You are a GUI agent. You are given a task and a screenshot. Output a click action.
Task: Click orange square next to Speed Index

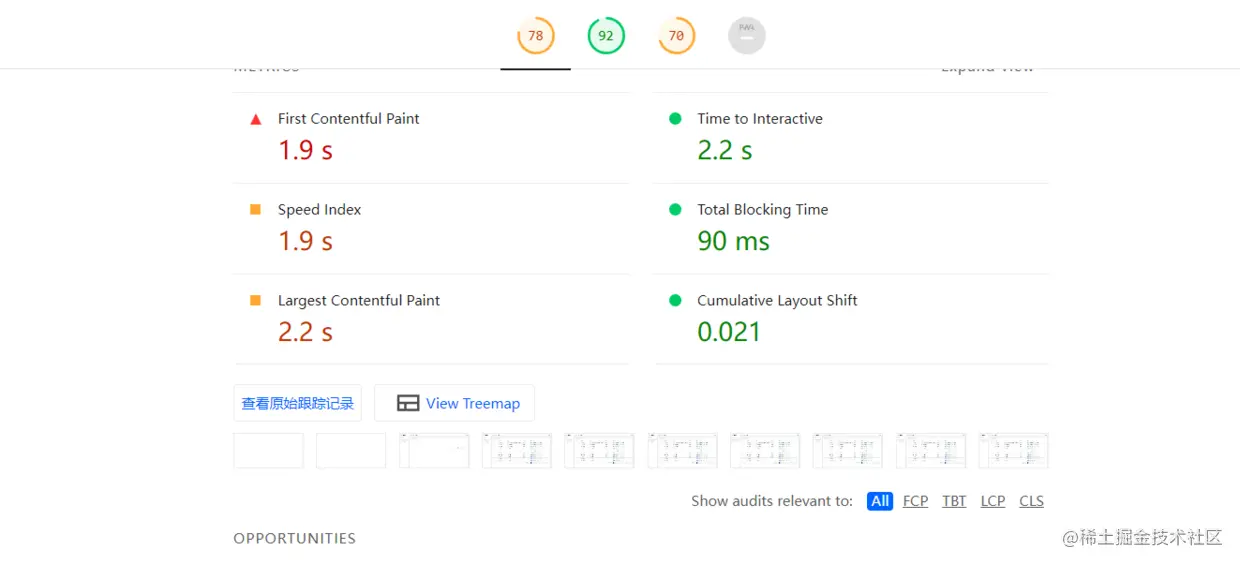[255, 209]
